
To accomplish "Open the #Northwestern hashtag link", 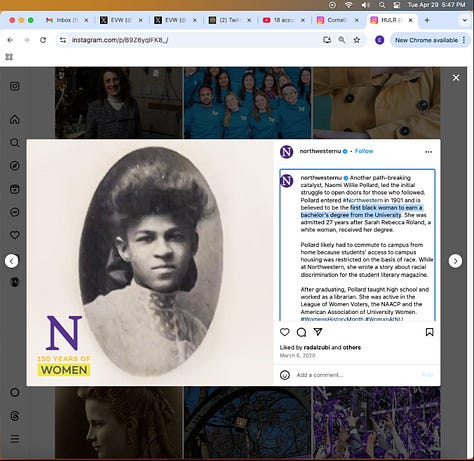I will tap(363, 200).
